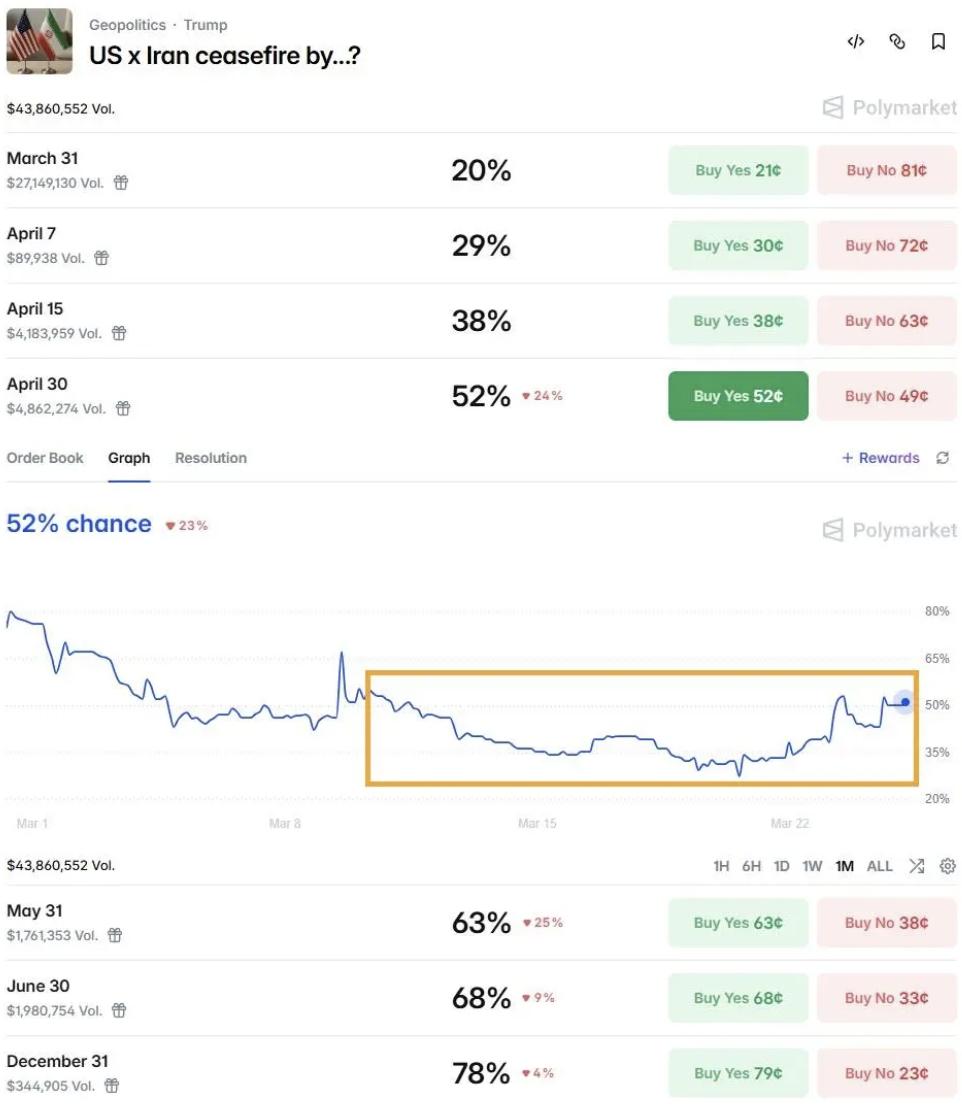Bookmark this market
The image size is (962, 1116).
pyautogui.click(x=940, y=42)
